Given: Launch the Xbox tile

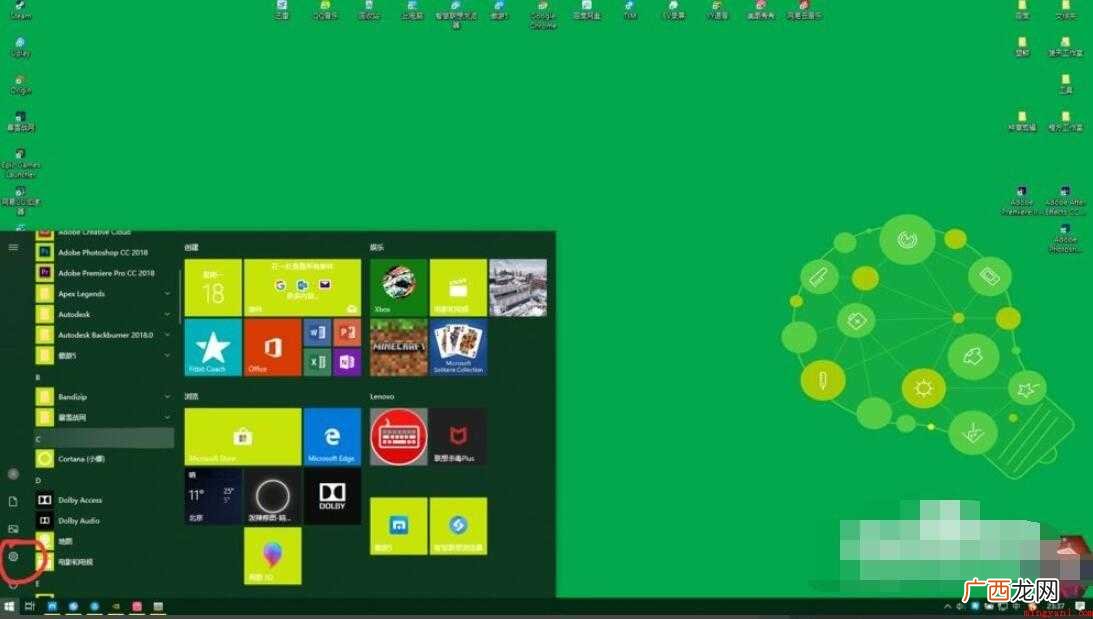Looking at the screenshot, I should (399, 287).
